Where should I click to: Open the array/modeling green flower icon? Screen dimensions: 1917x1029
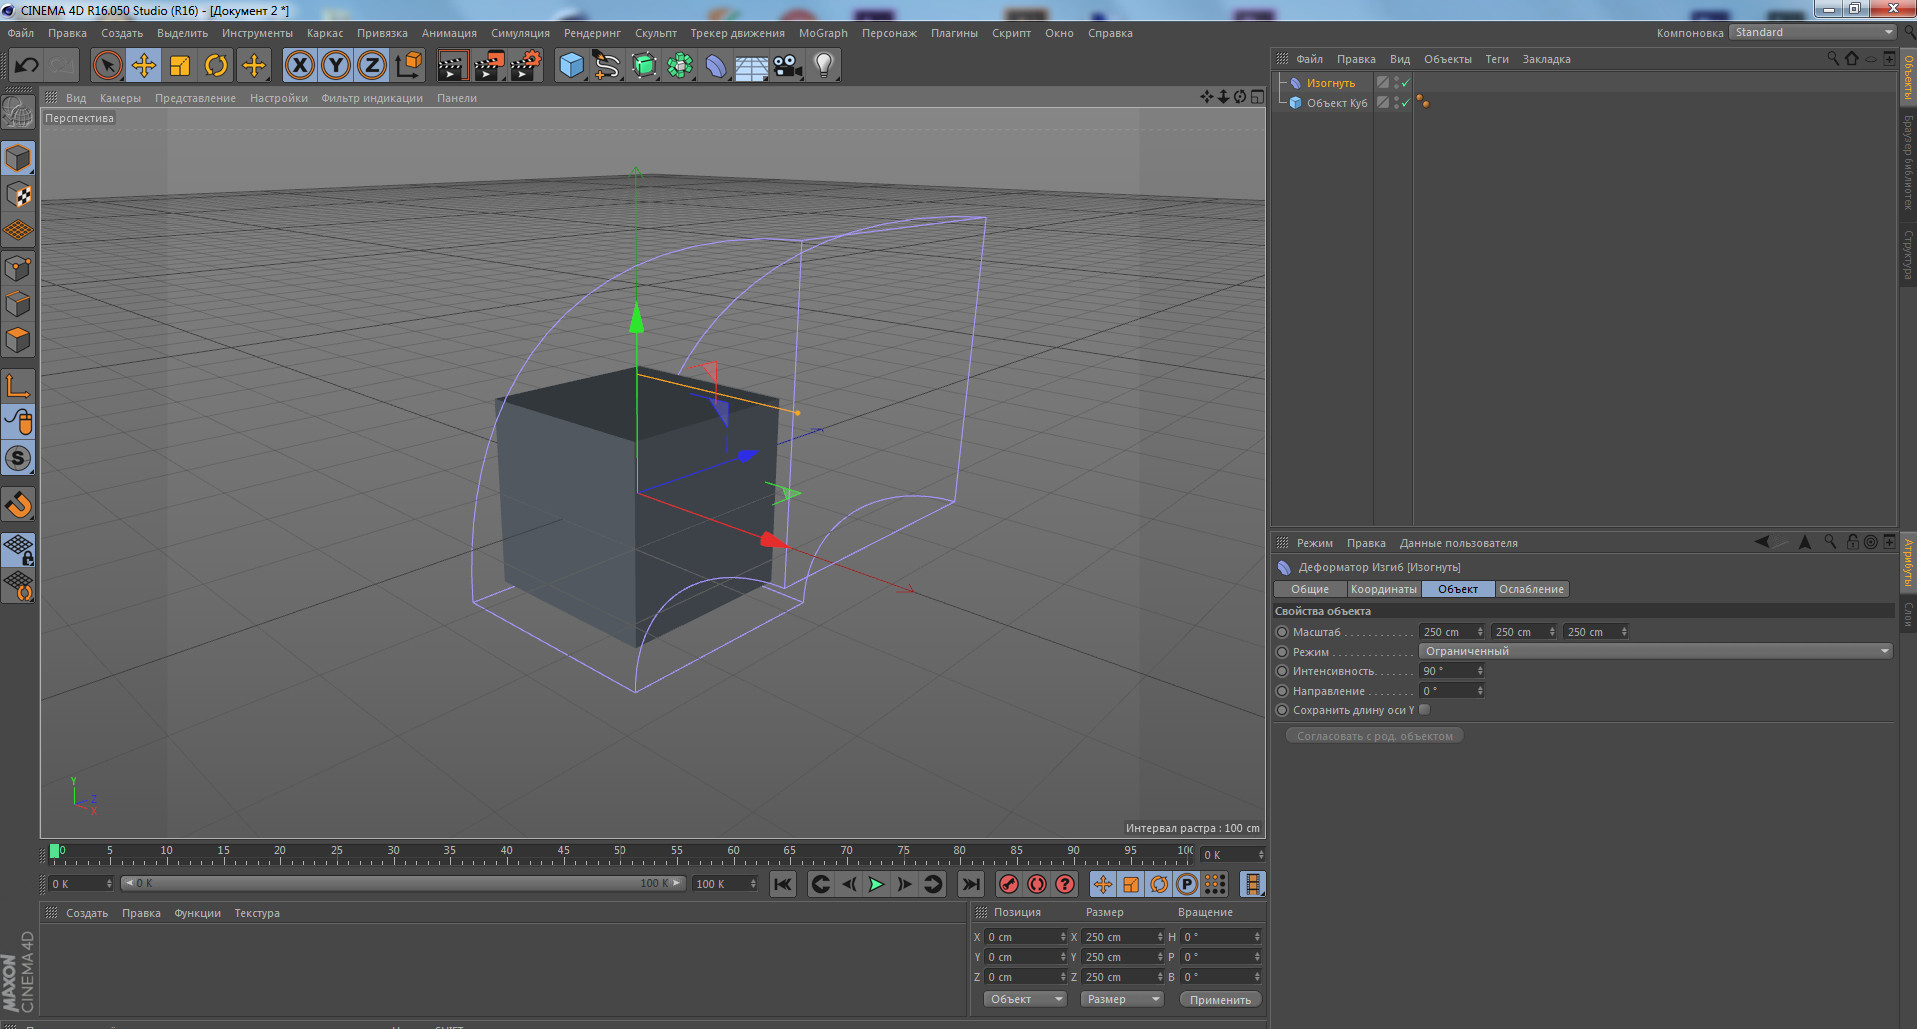(x=680, y=66)
